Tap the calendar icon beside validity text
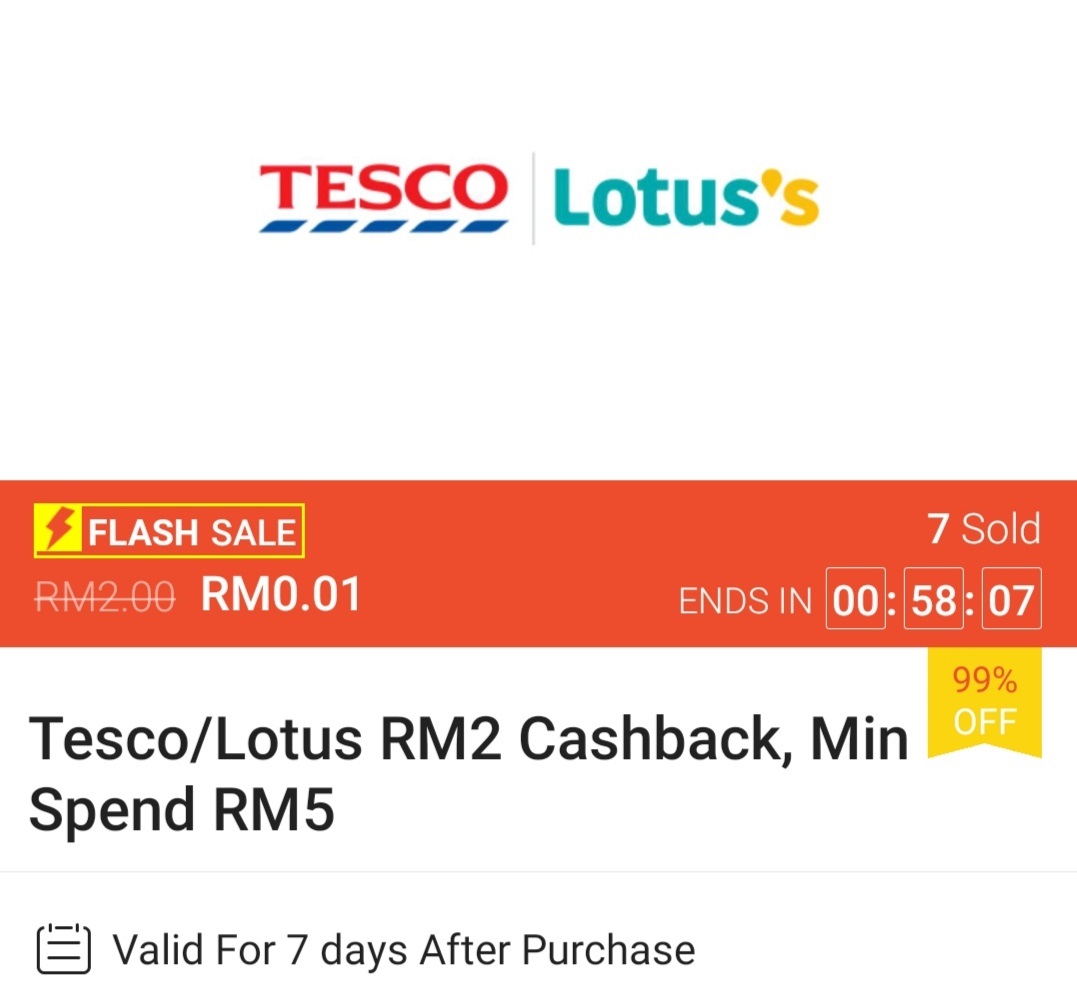Image resolution: width=1077 pixels, height=1007 pixels. [x=64, y=950]
